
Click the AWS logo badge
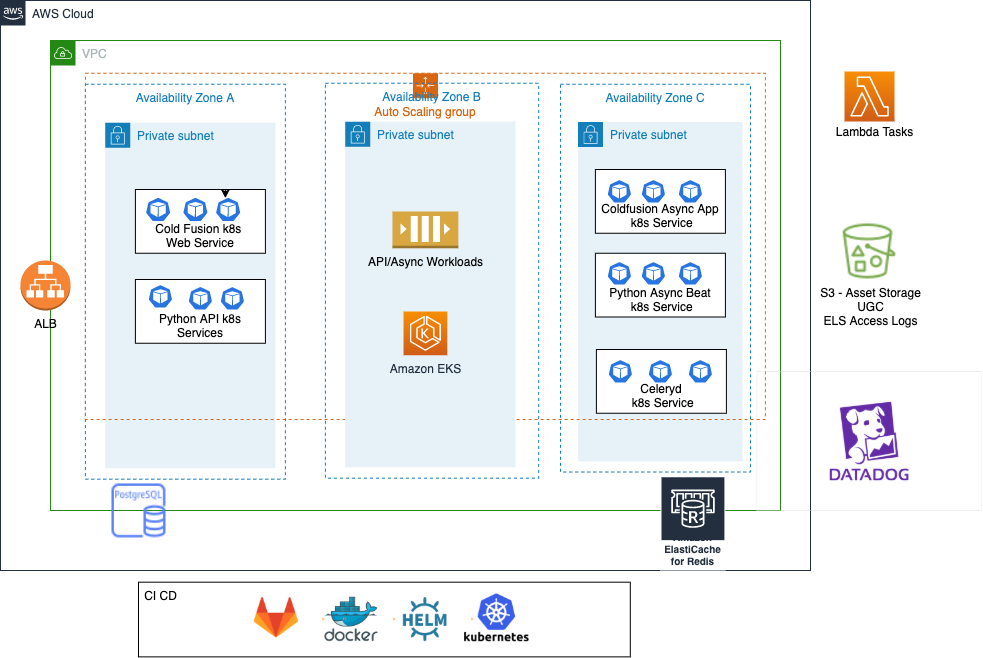coord(13,13)
